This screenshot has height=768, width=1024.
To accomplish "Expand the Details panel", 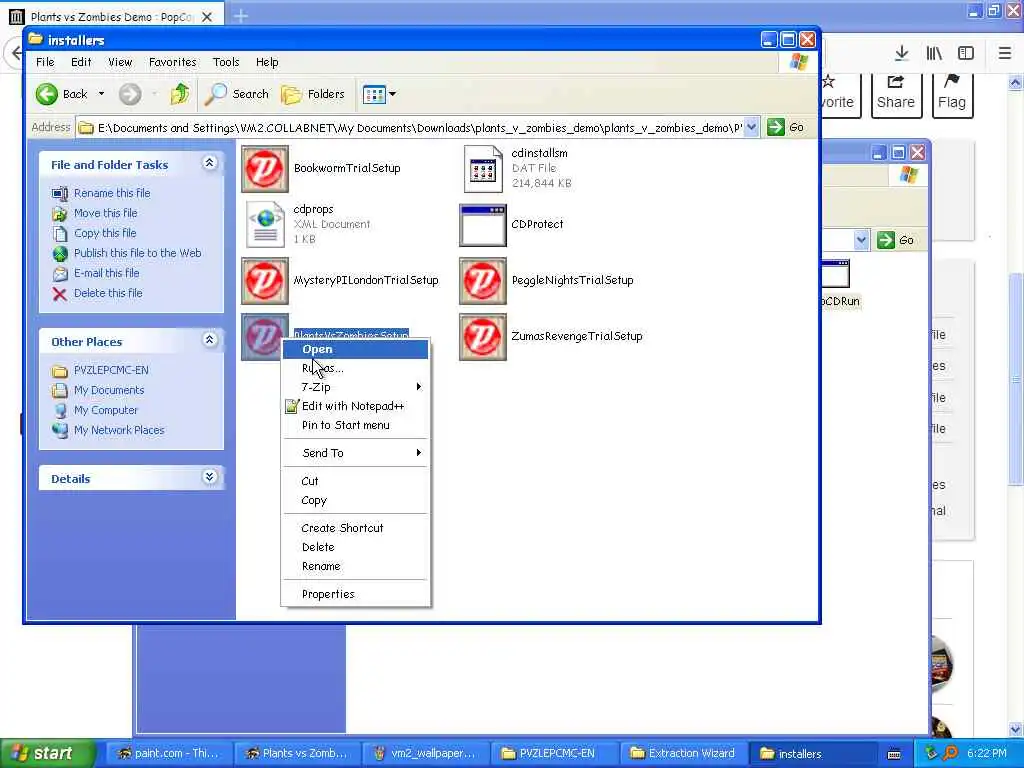I will (210, 477).
